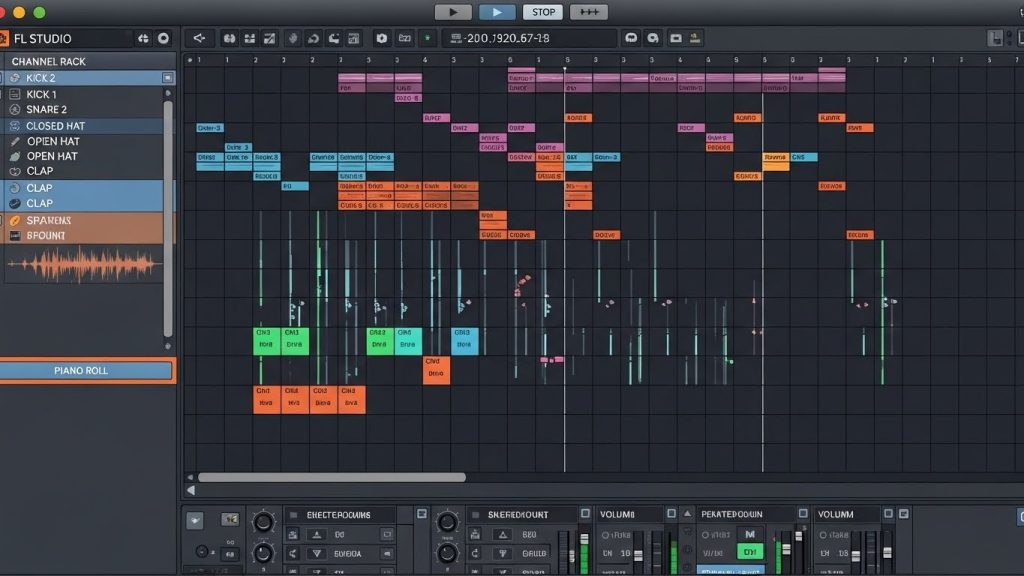Screen dimensions: 1024x576
Task: Select the Kick 2 instrument icon
Action: pyautogui.click(x=14, y=78)
